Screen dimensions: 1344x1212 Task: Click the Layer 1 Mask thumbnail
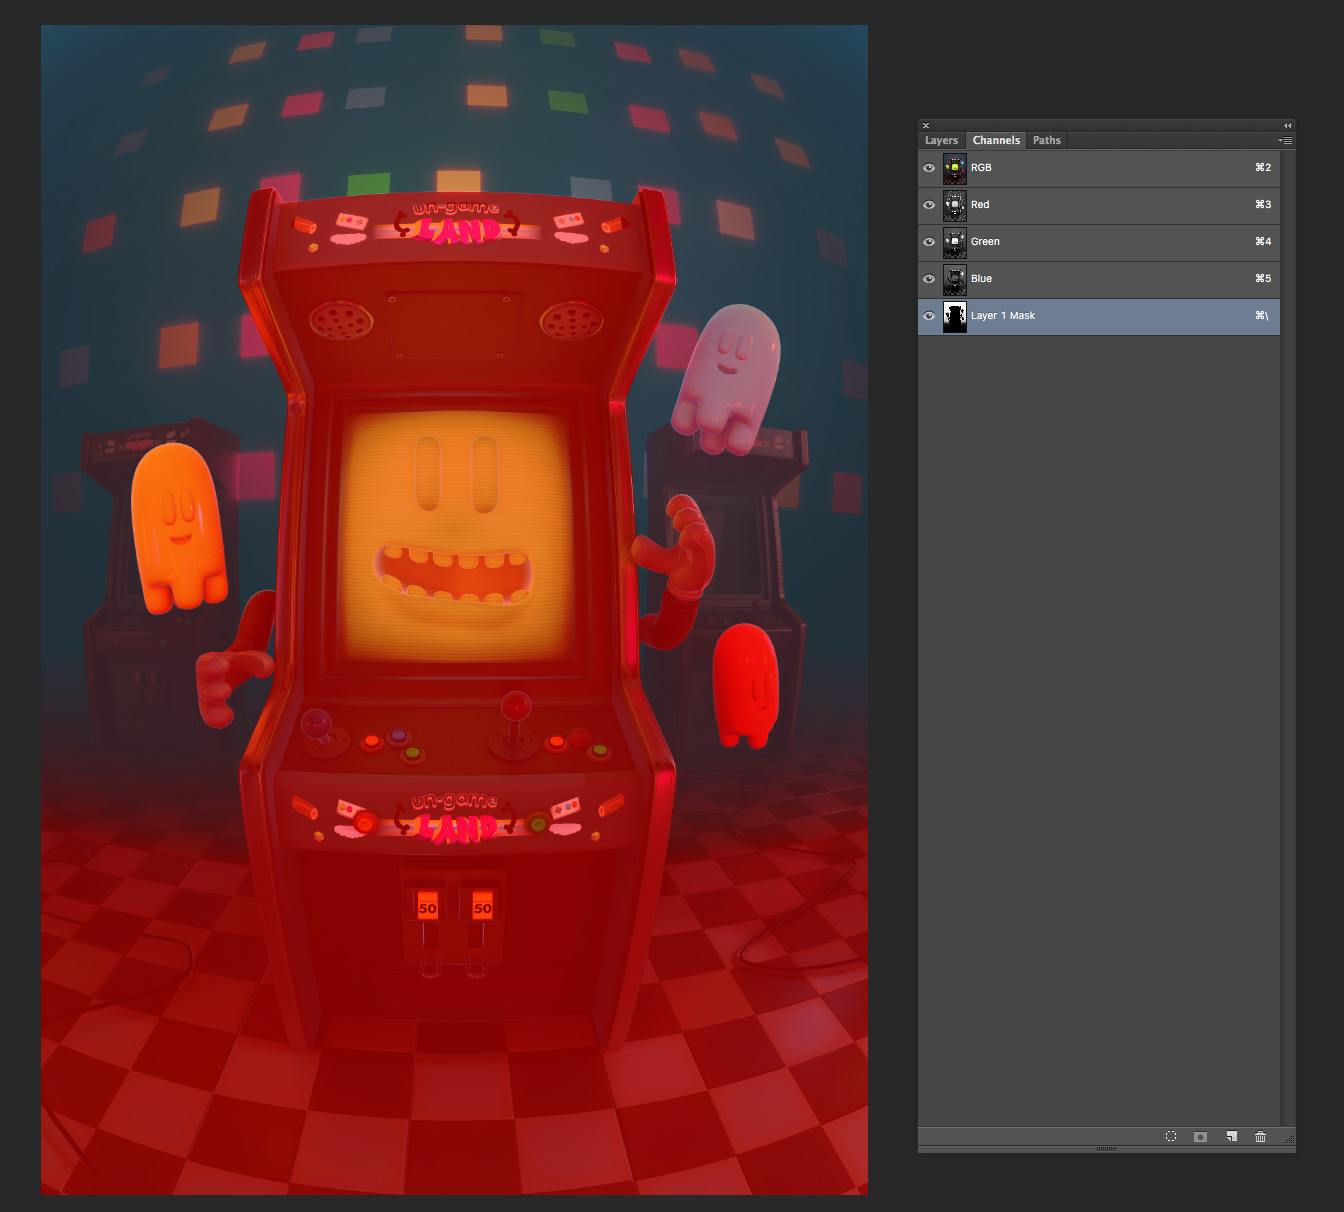(955, 316)
